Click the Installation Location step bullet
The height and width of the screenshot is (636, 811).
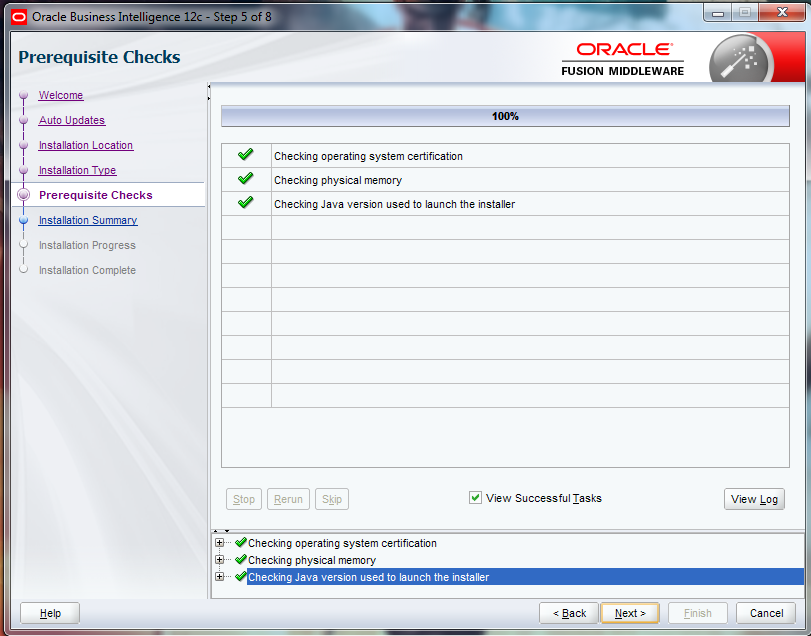23,145
